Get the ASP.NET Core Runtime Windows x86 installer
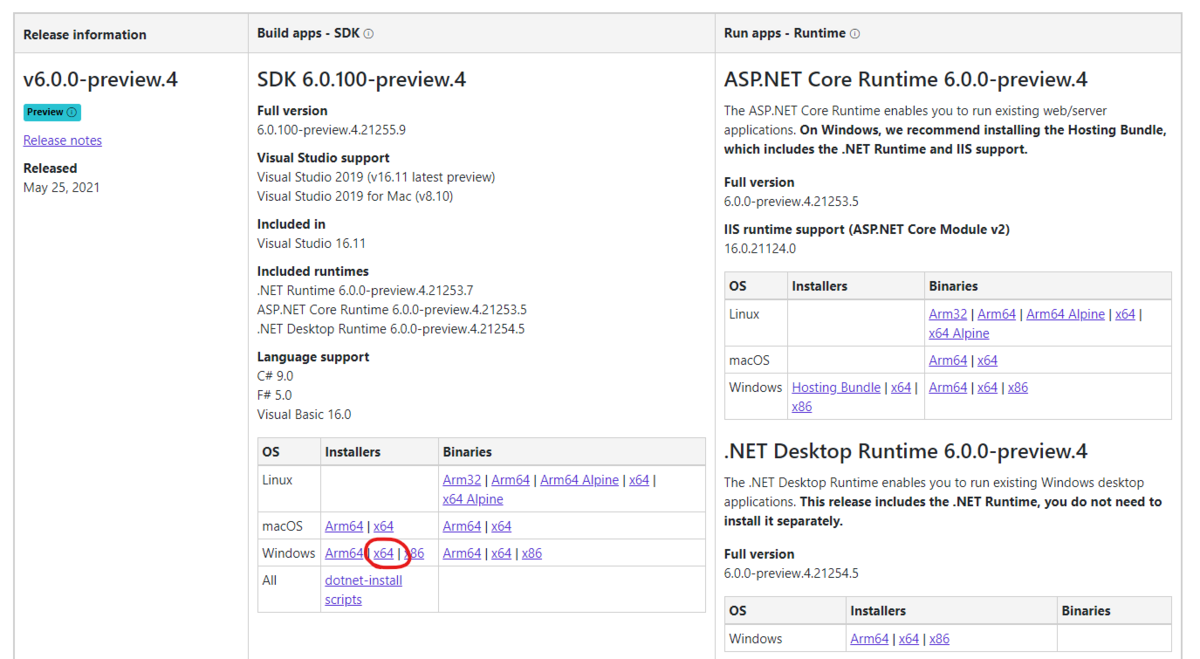The image size is (1200, 659). 802,407
